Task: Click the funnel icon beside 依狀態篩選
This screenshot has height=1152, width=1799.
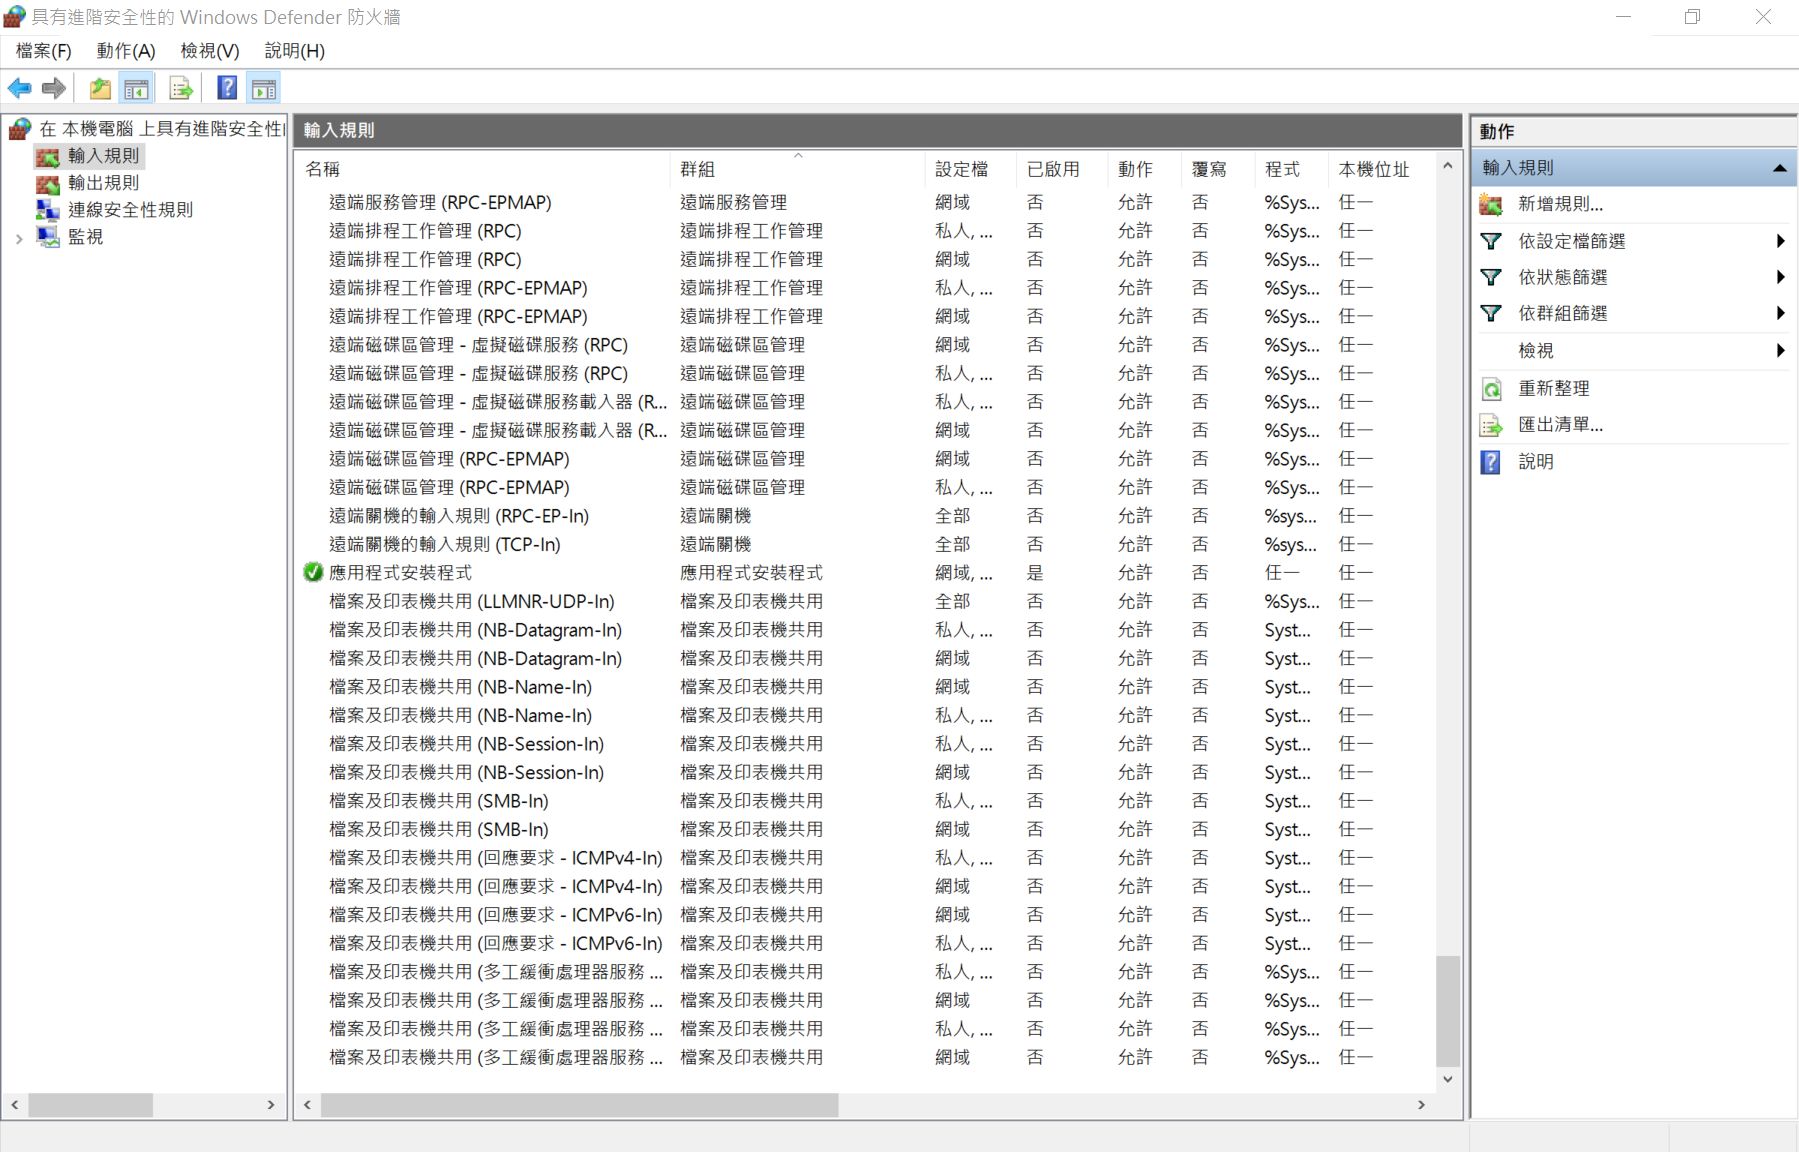Action: pyautogui.click(x=1491, y=277)
